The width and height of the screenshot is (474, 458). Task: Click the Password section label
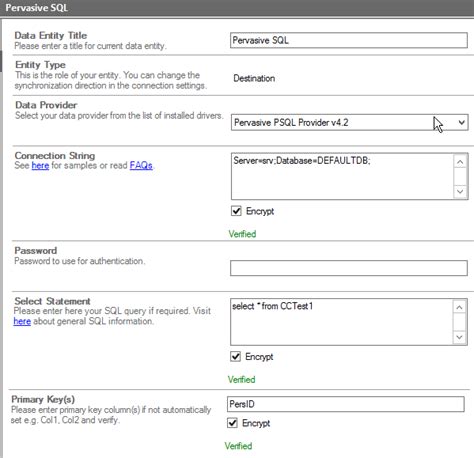tap(36, 250)
